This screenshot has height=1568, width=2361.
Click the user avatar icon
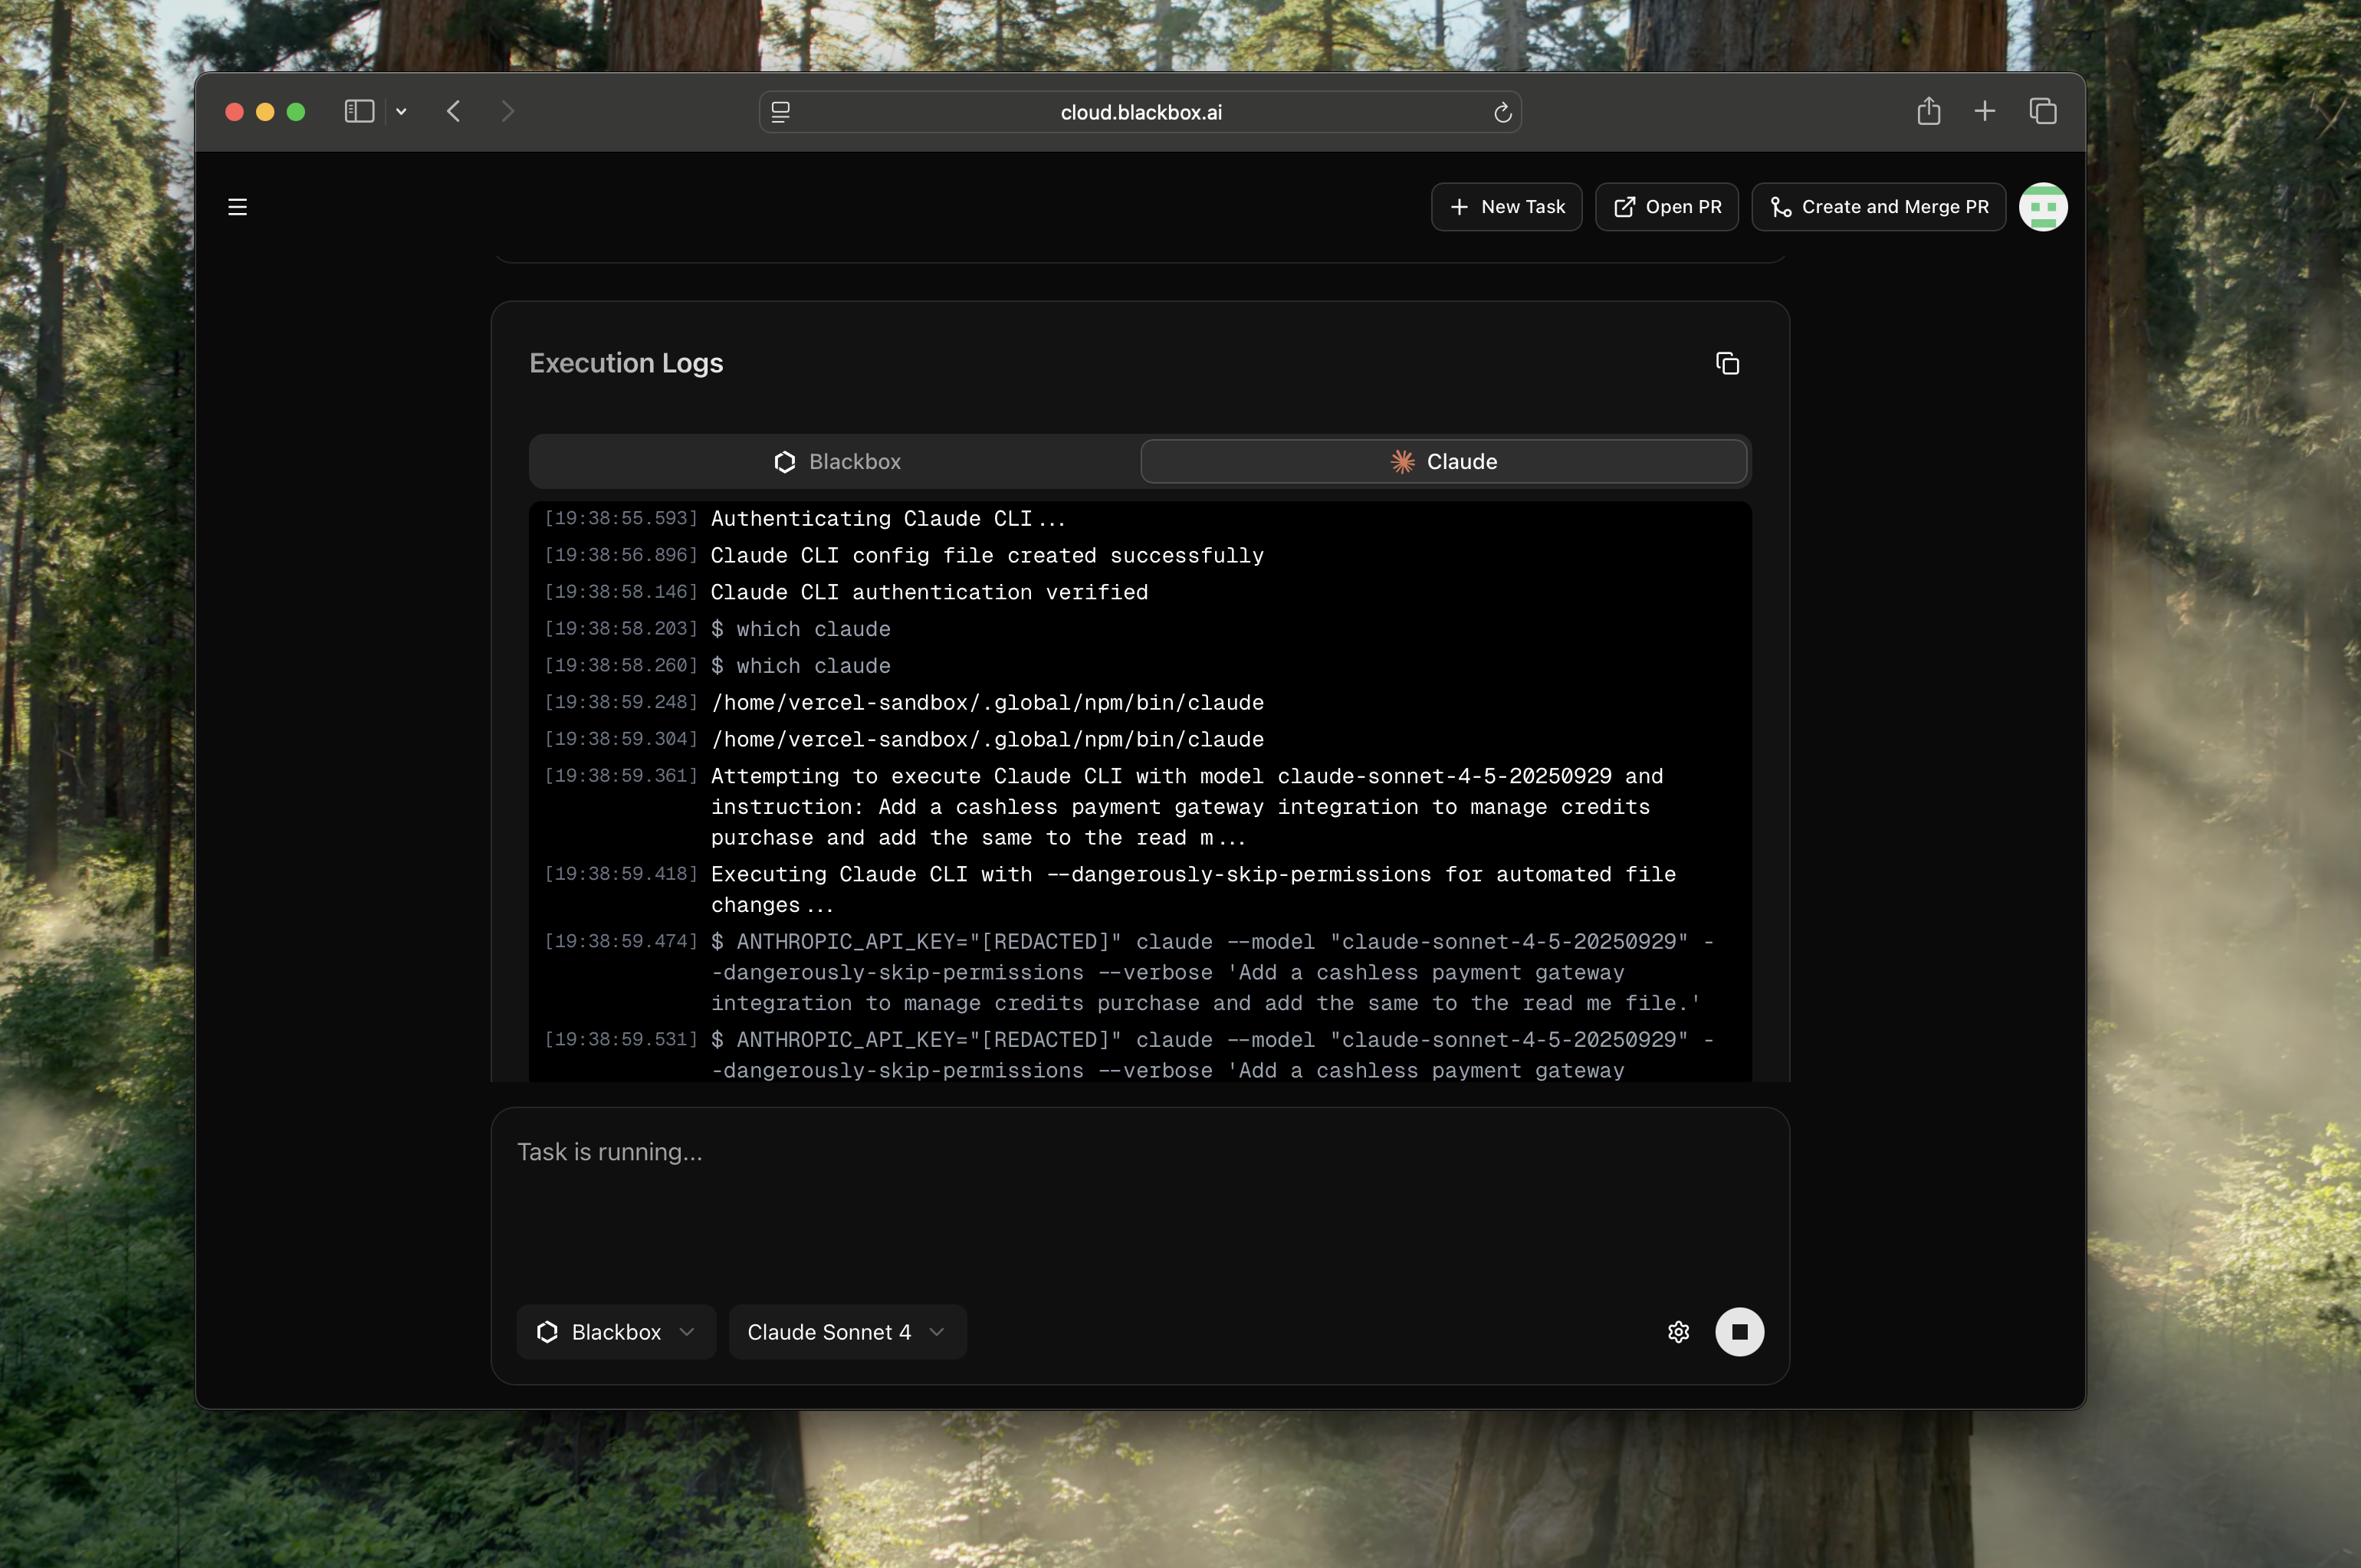click(x=2042, y=207)
